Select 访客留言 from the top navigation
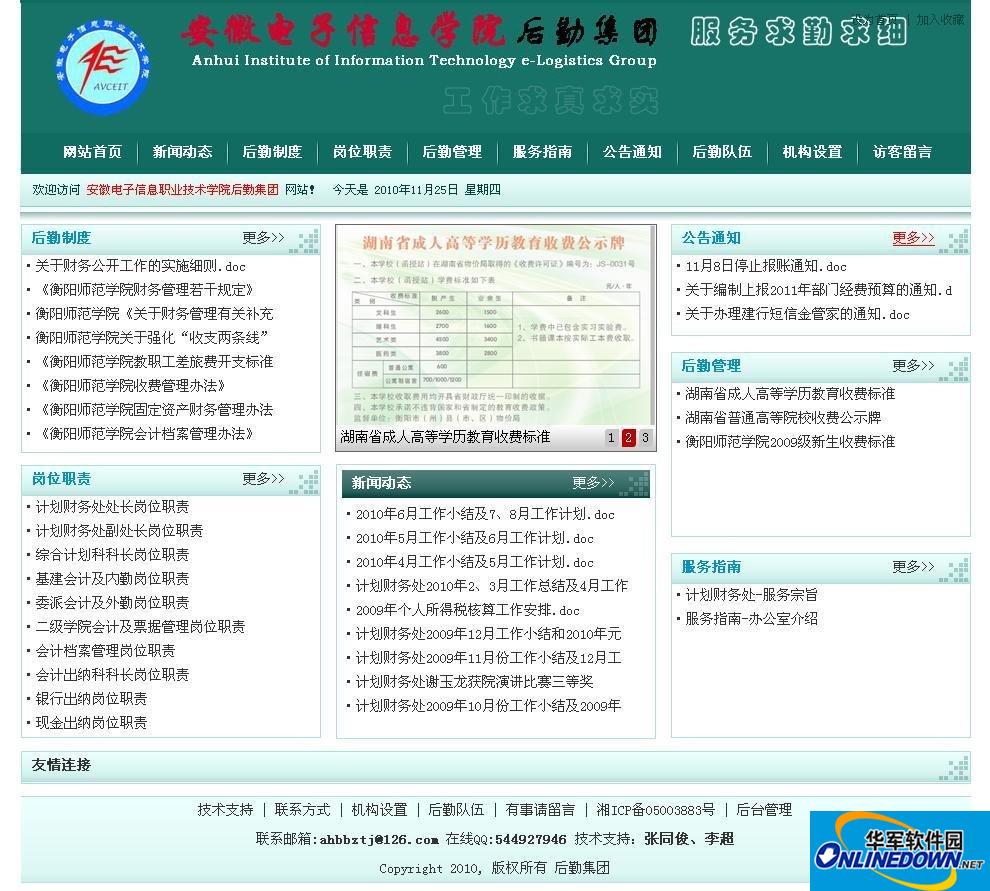 900,152
